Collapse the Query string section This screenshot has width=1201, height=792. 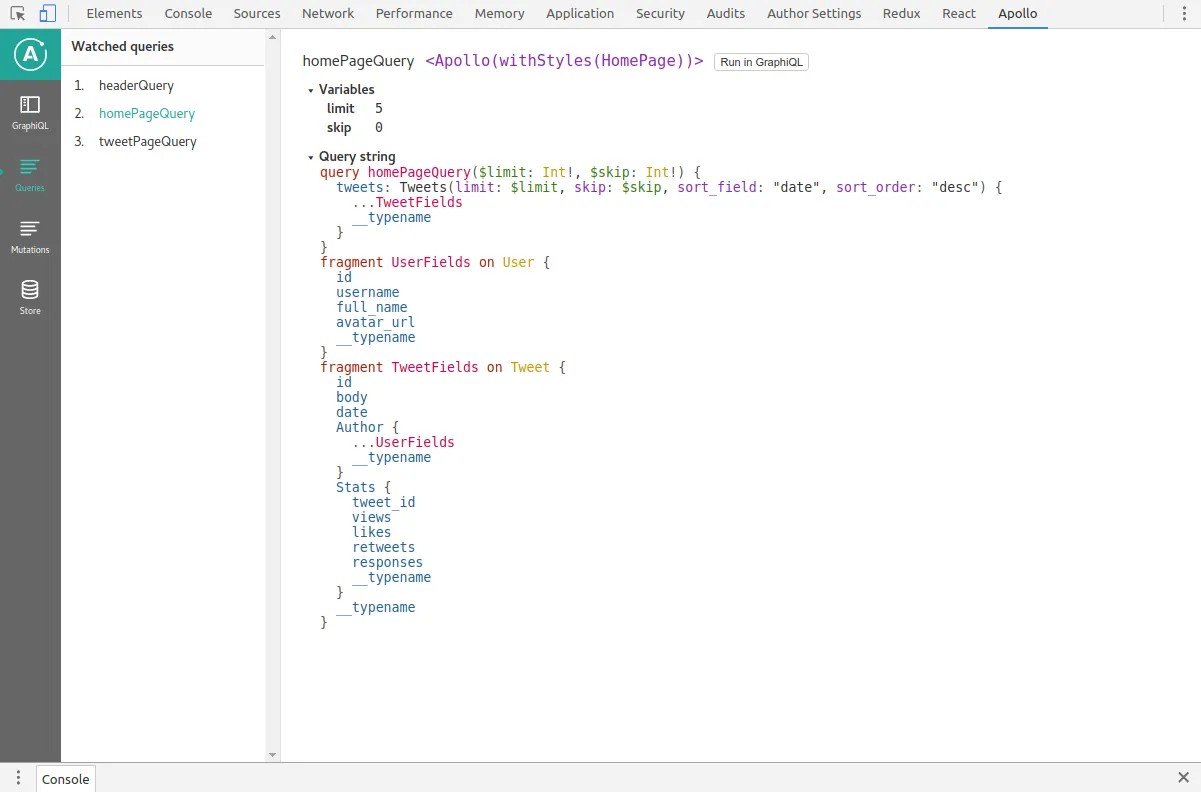[x=311, y=158]
